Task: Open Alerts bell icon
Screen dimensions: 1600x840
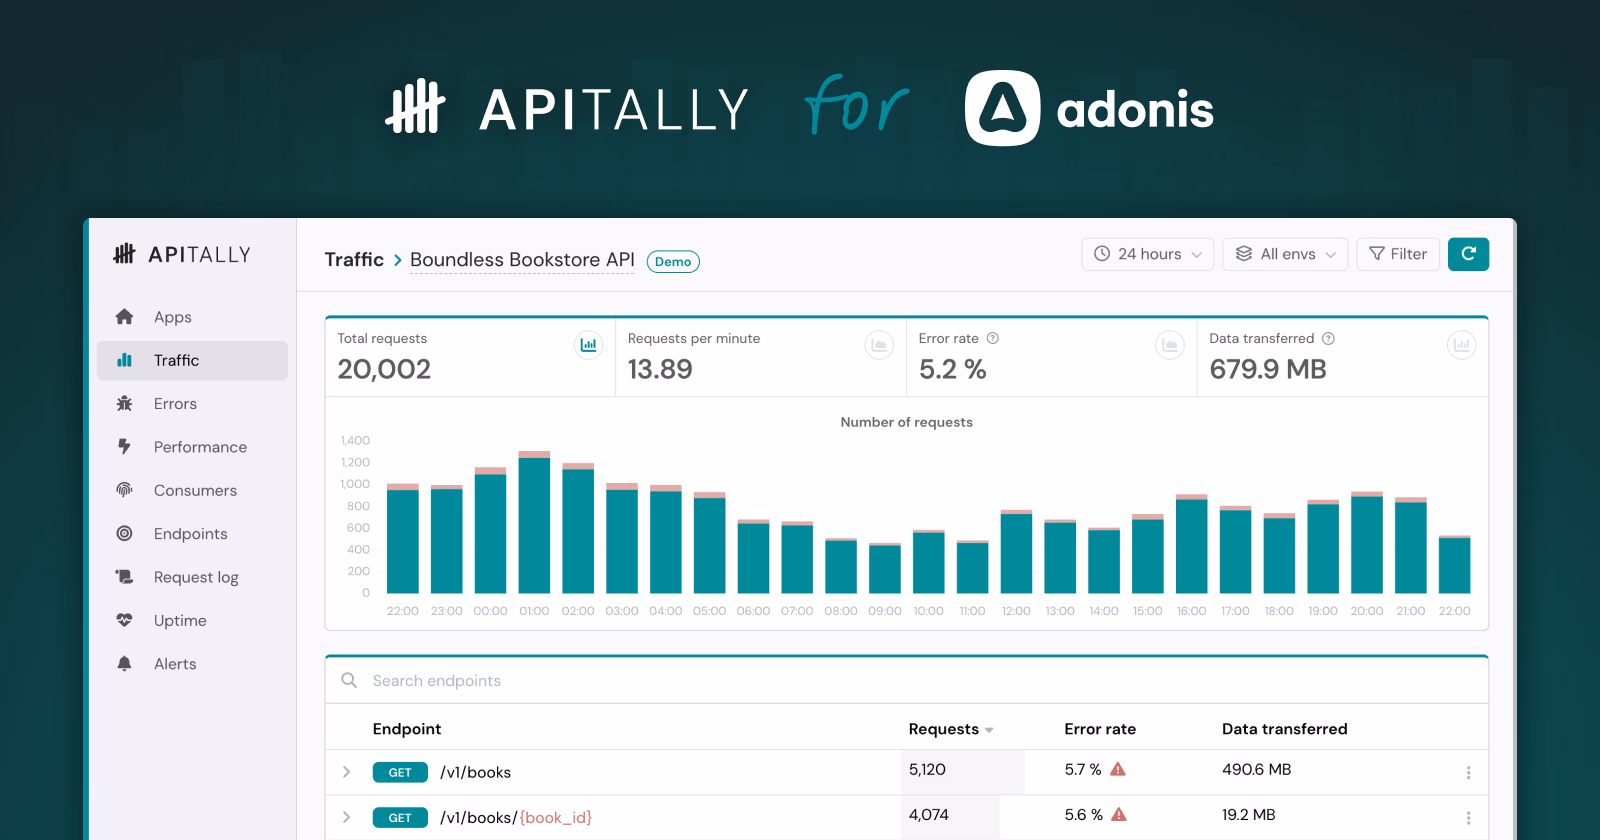Action: [x=124, y=664]
